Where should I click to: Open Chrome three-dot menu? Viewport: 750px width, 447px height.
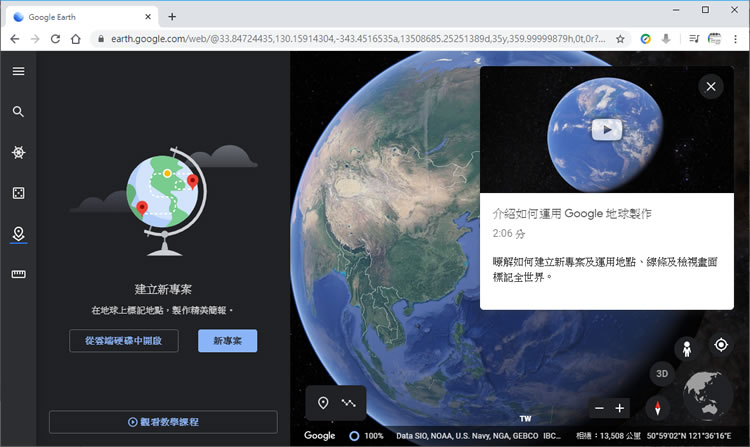[735, 39]
